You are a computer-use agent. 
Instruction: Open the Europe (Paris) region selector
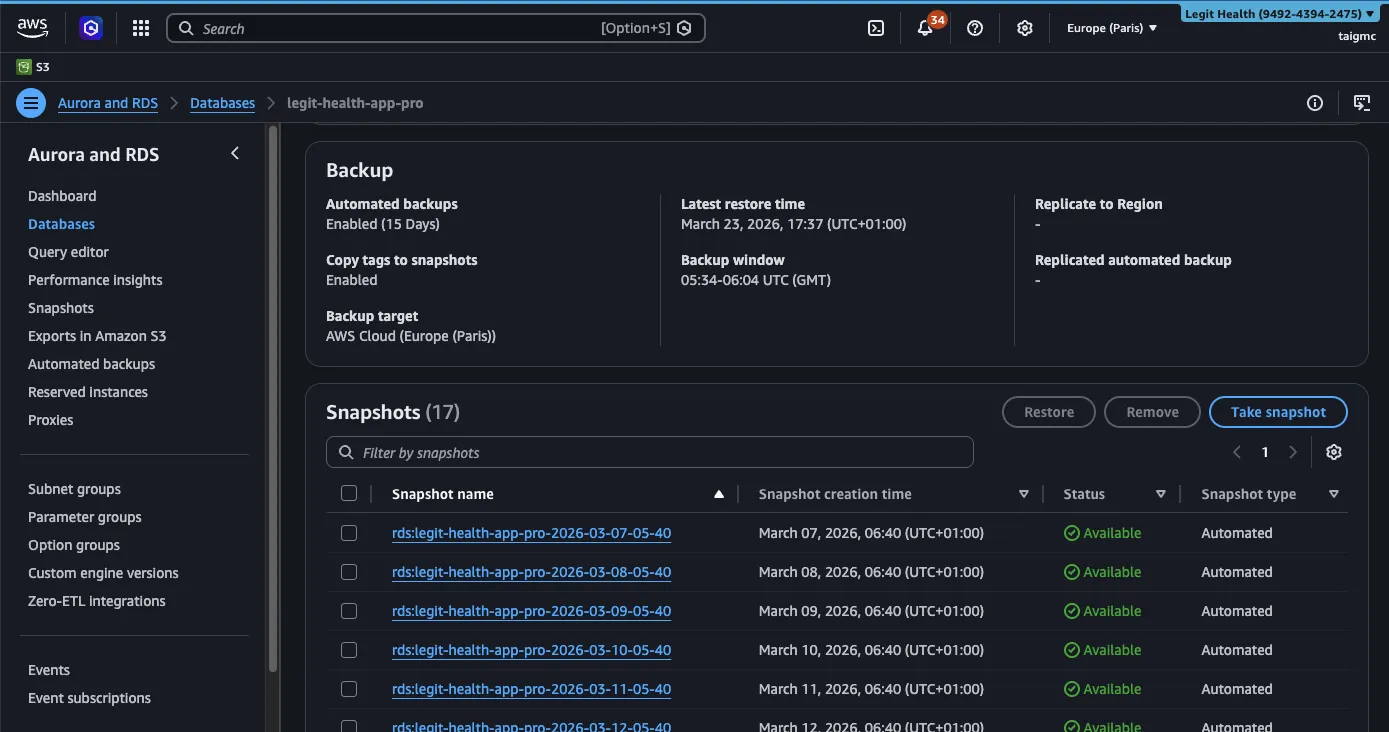1111,27
